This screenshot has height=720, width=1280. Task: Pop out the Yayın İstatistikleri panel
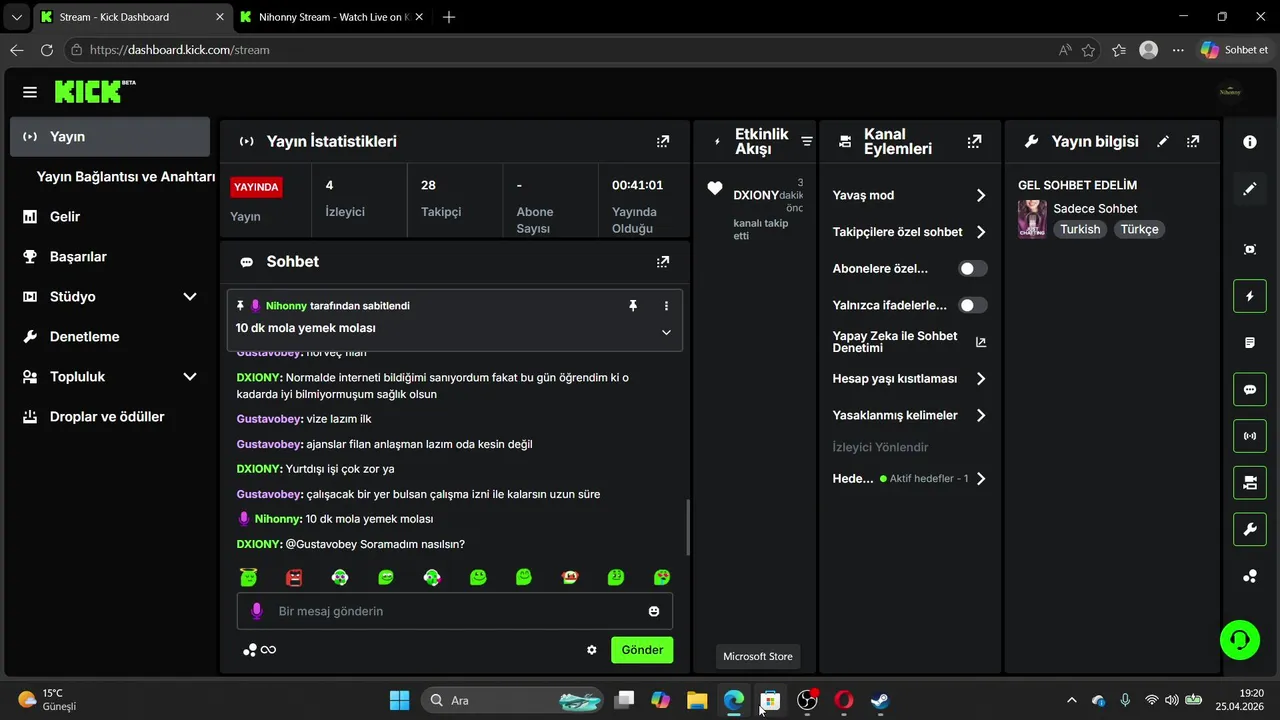tap(663, 142)
